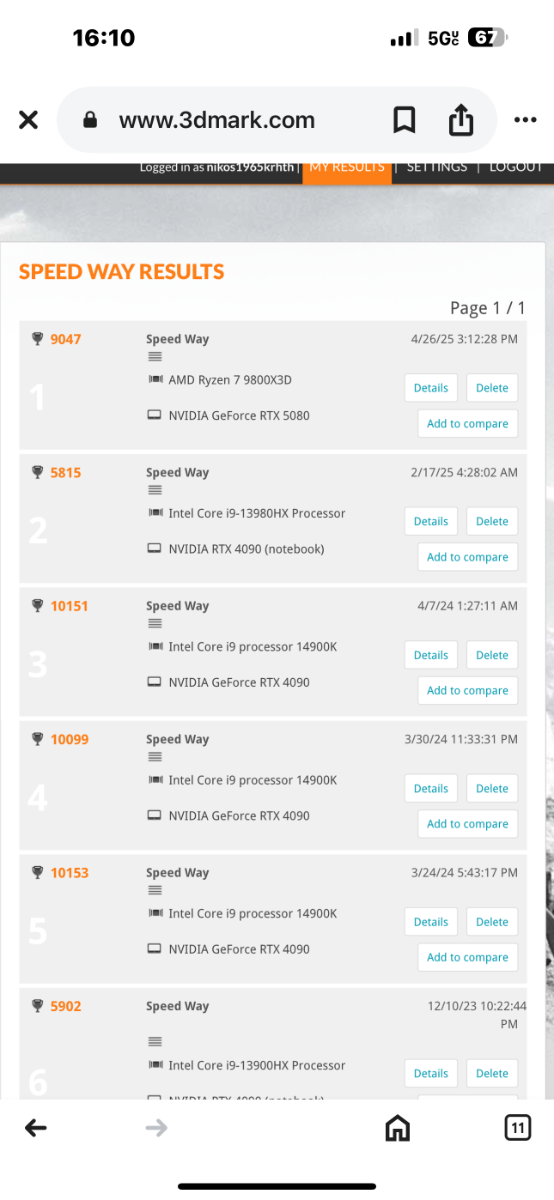Viewport: 554px width, 1200px height.
Task: Go to the browser home icon
Action: pyautogui.click(x=398, y=1128)
